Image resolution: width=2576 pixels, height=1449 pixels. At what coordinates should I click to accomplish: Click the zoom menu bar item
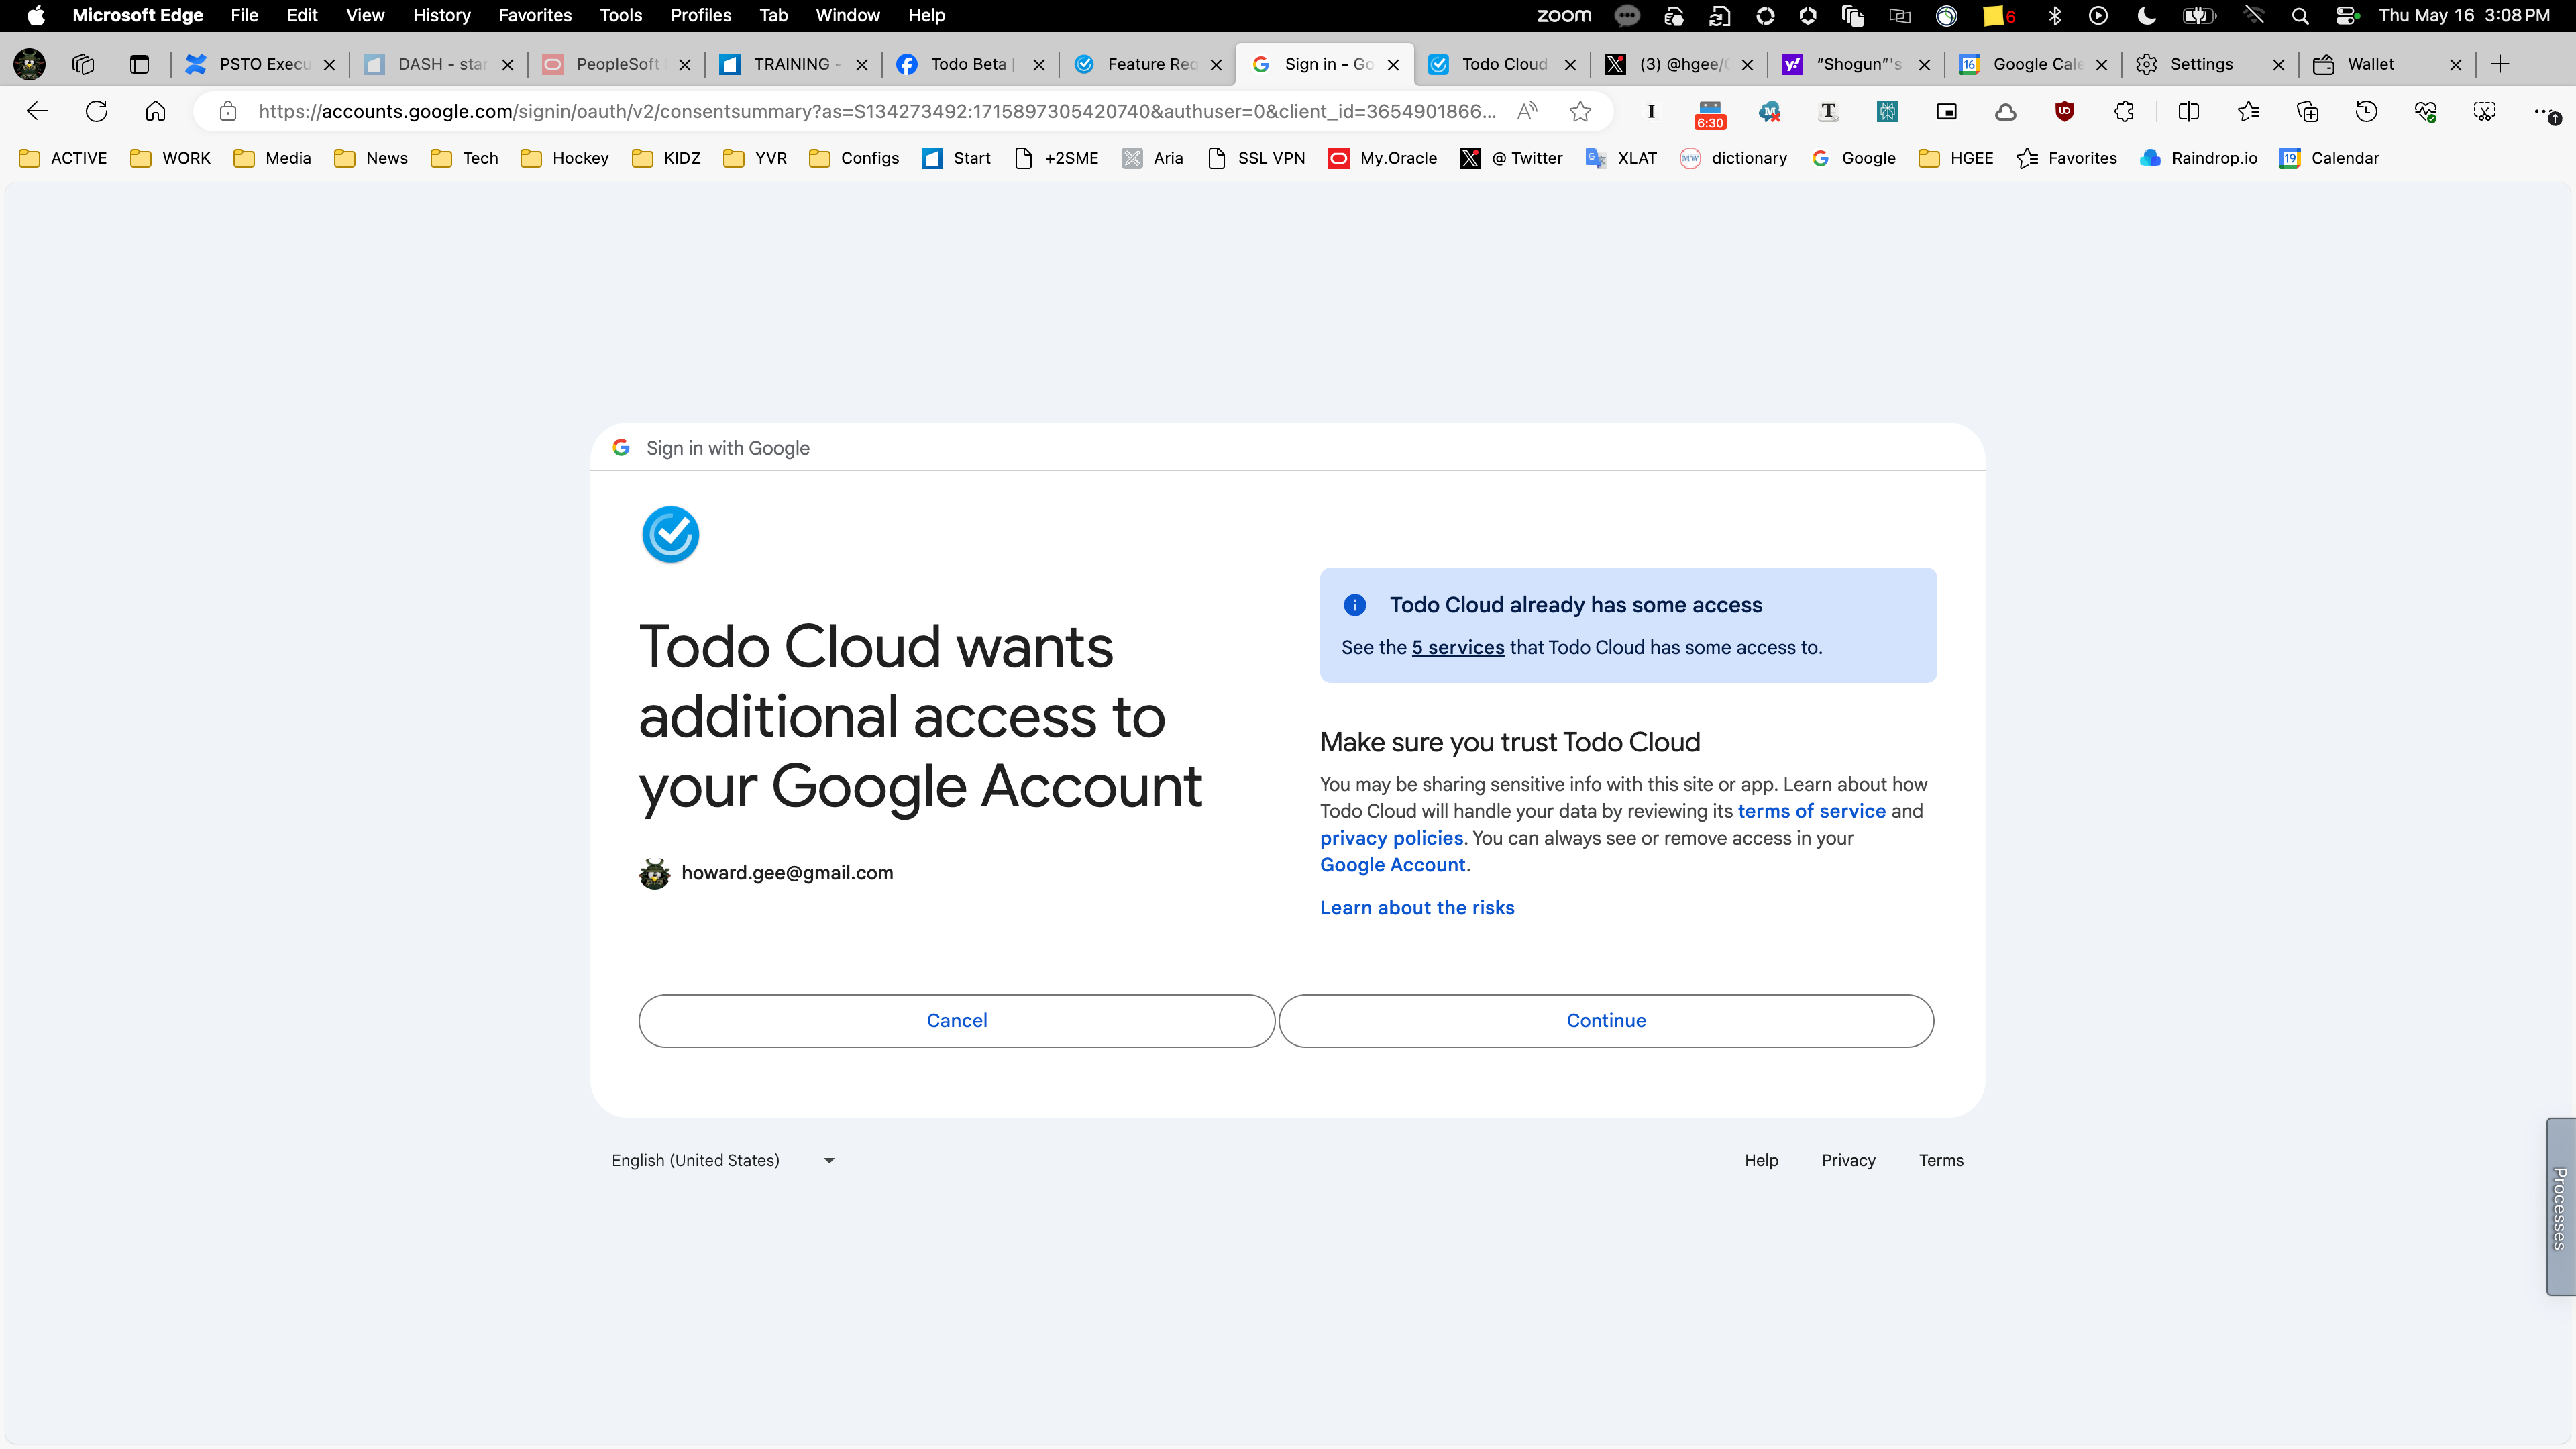[1563, 15]
